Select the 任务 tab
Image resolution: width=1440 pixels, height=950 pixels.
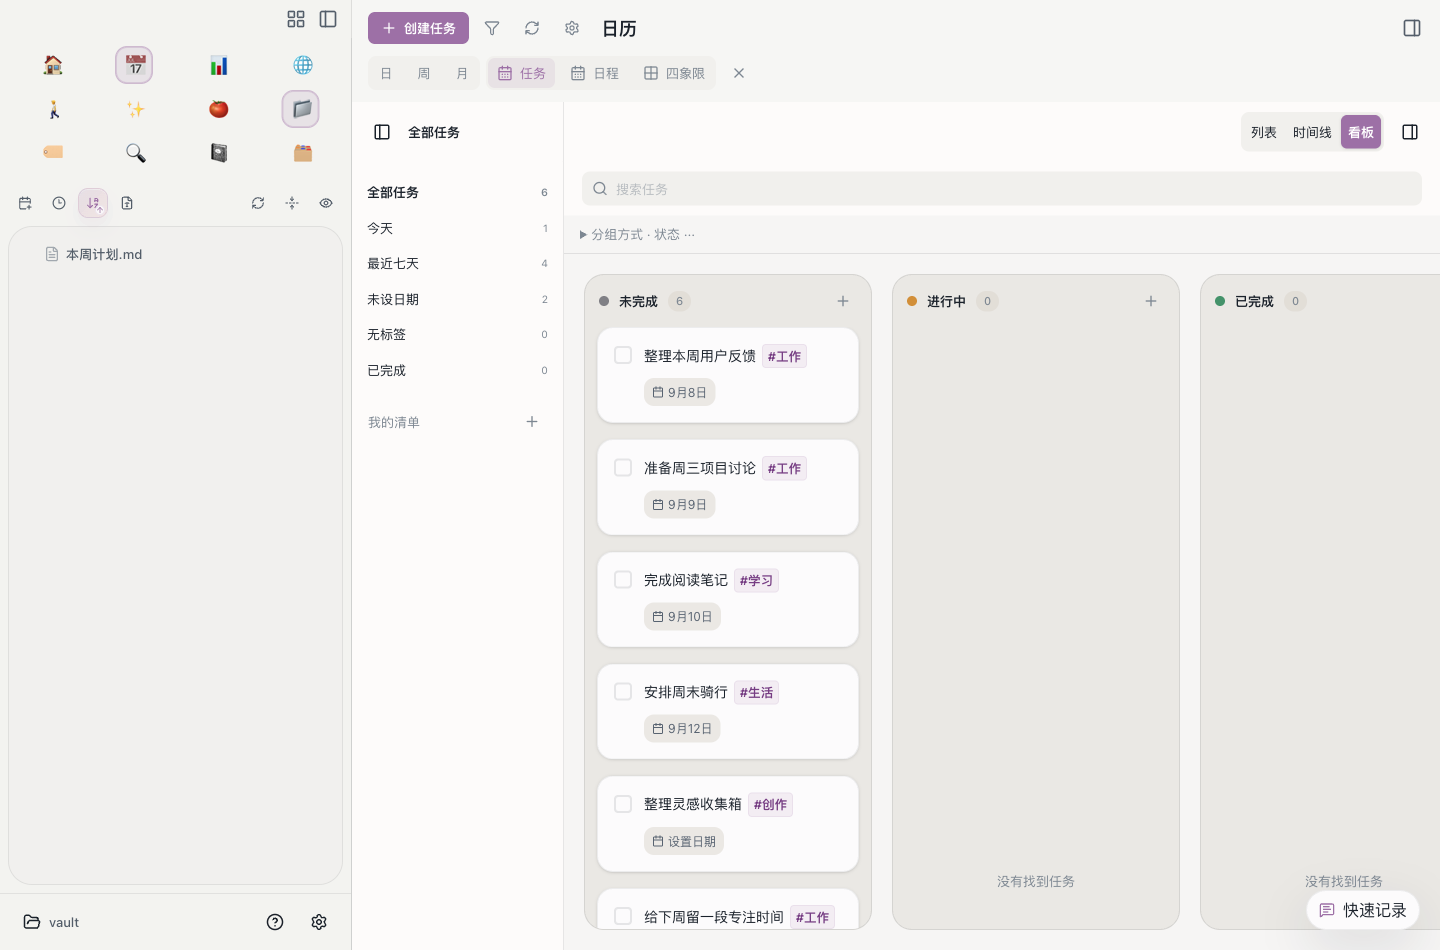click(x=522, y=73)
